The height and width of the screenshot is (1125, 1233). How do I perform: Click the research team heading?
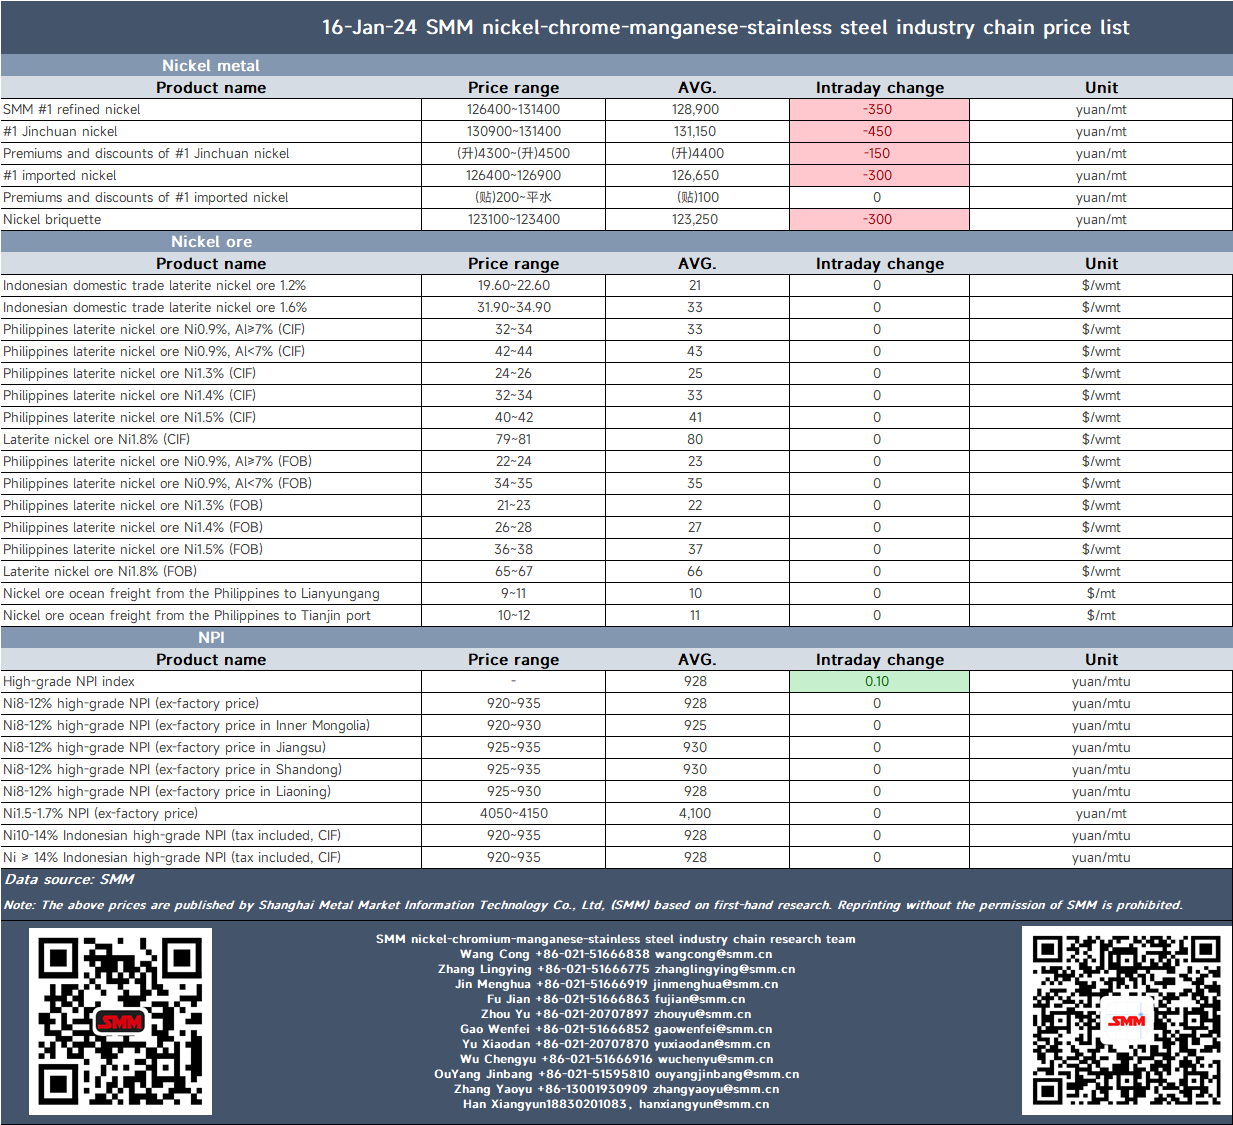click(616, 939)
